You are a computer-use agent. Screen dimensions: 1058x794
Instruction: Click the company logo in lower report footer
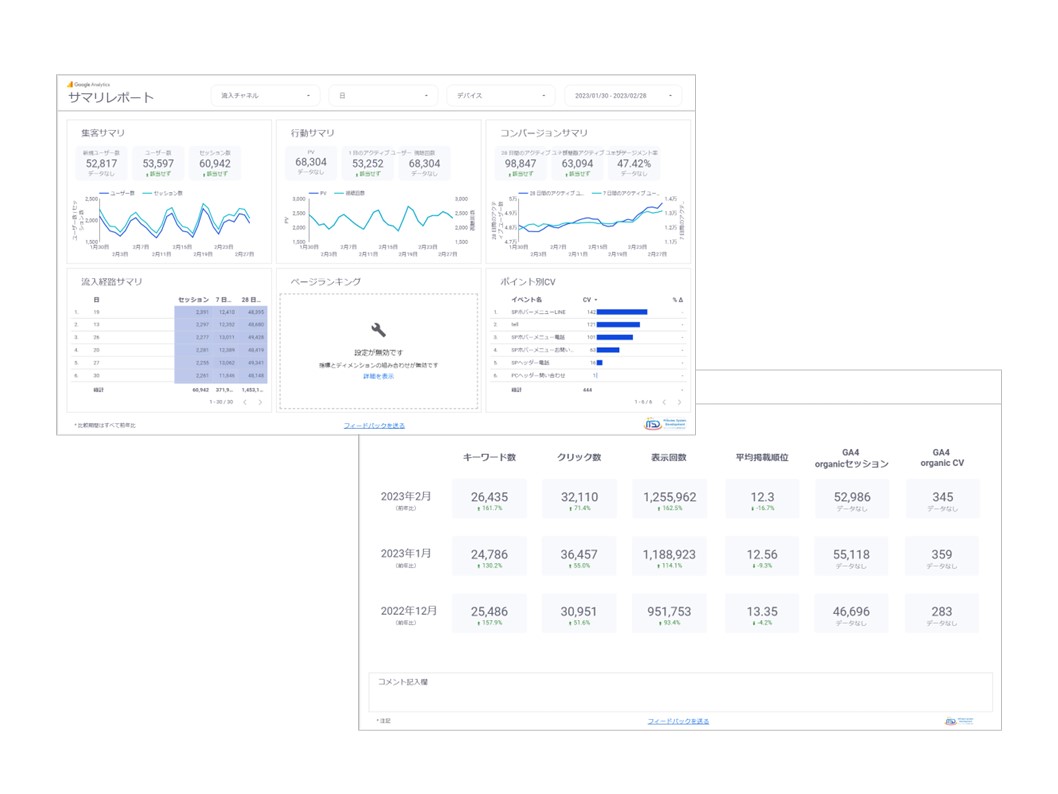(958, 721)
